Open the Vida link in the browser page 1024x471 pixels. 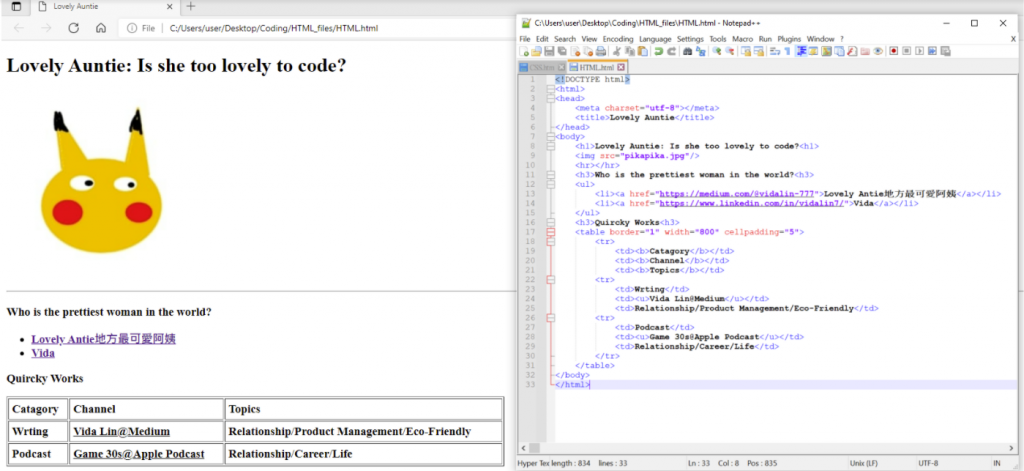(43, 353)
